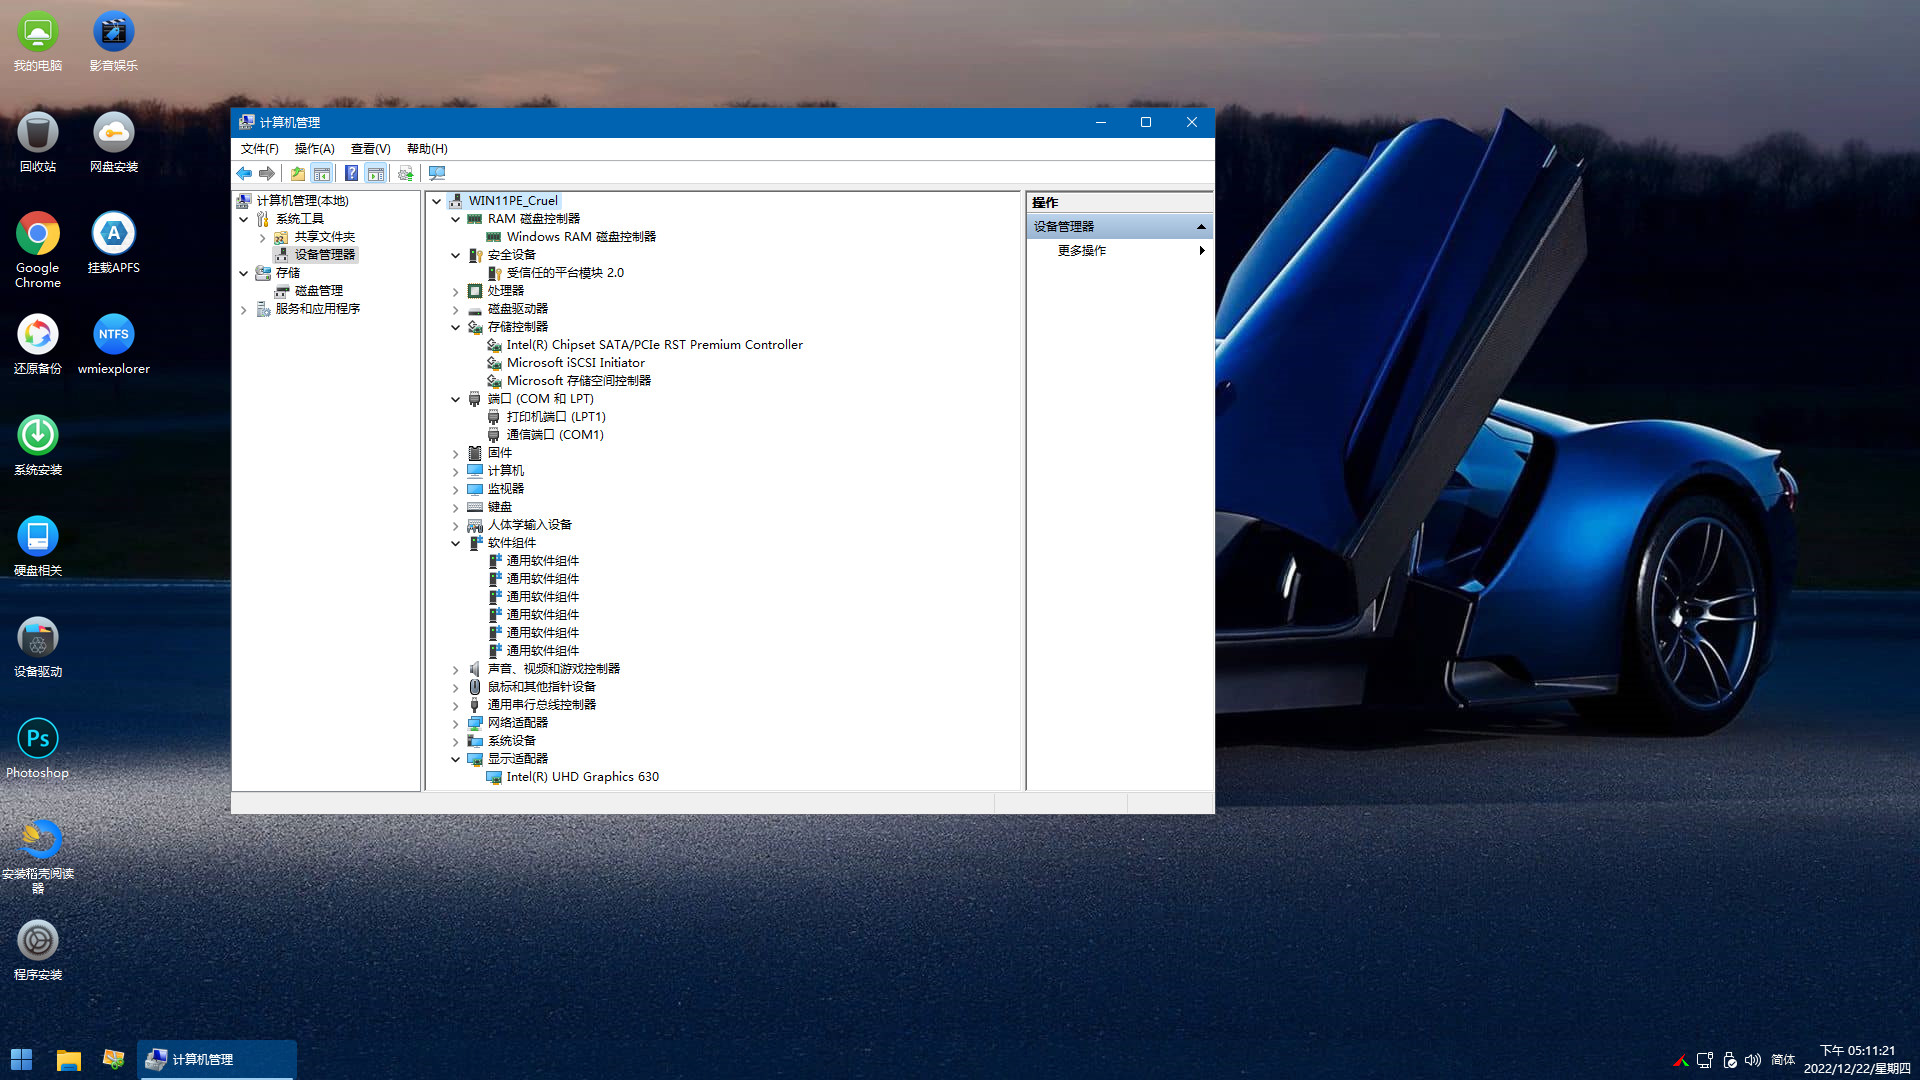Image resolution: width=1920 pixels, height=1080 pixels.
Task: Expand the 网络适配器 category
Action: [x=456, y=723]
